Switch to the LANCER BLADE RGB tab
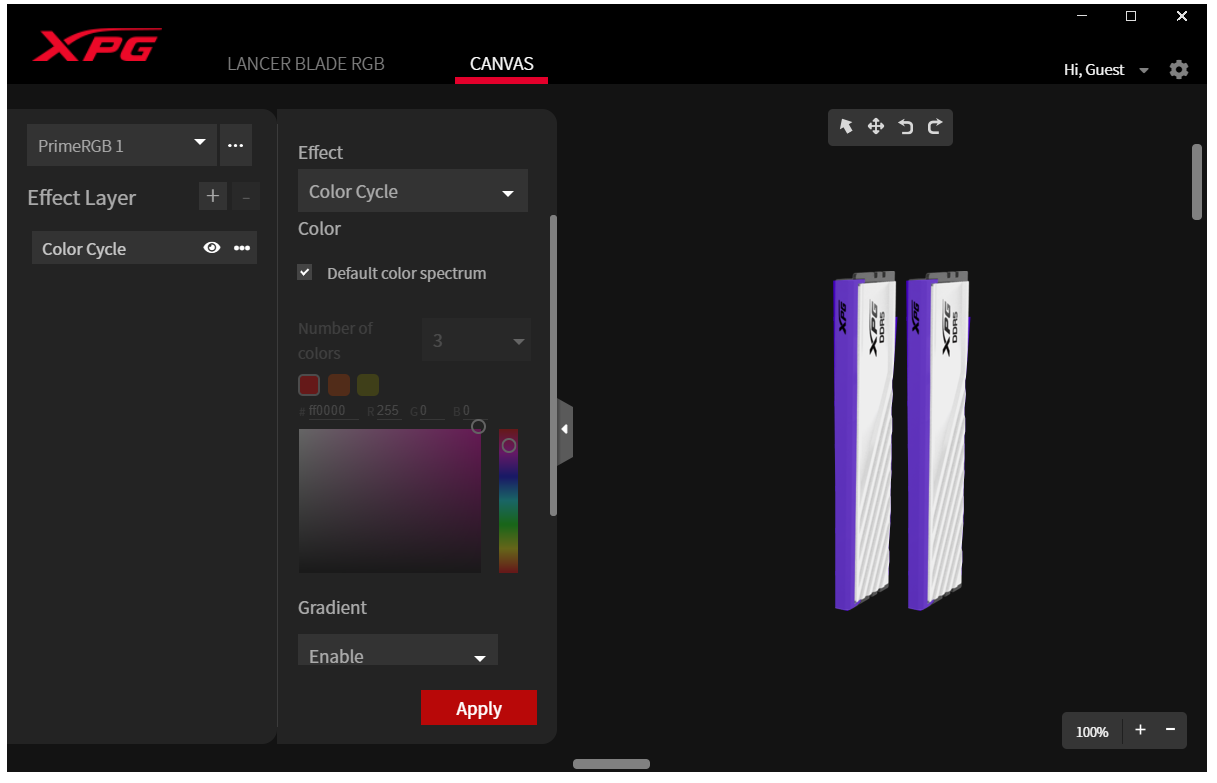This screenshot has height=783, width=1217. point(306,64)
